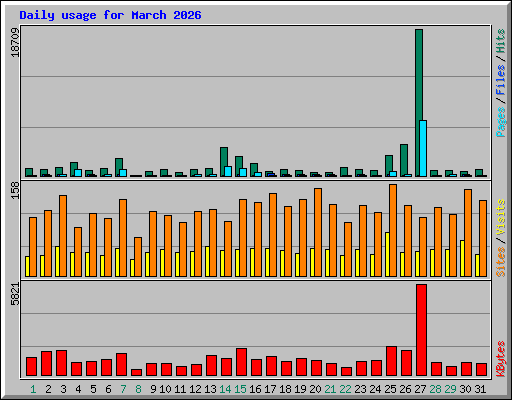Click day label 13 on the axis
This screenshot has width=512, height=400.
click(x=210, y=389)
